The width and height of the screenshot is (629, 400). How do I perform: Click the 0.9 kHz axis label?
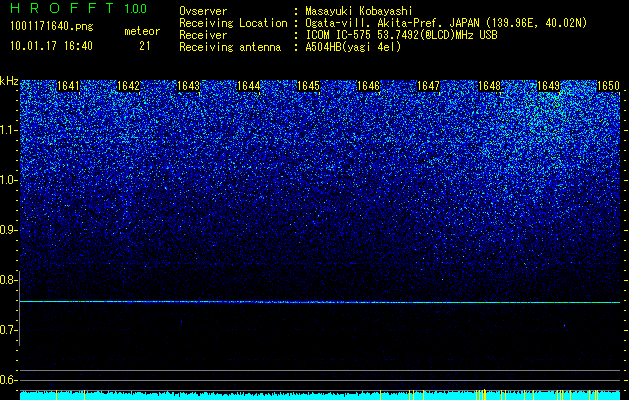[x=8, y=230]
